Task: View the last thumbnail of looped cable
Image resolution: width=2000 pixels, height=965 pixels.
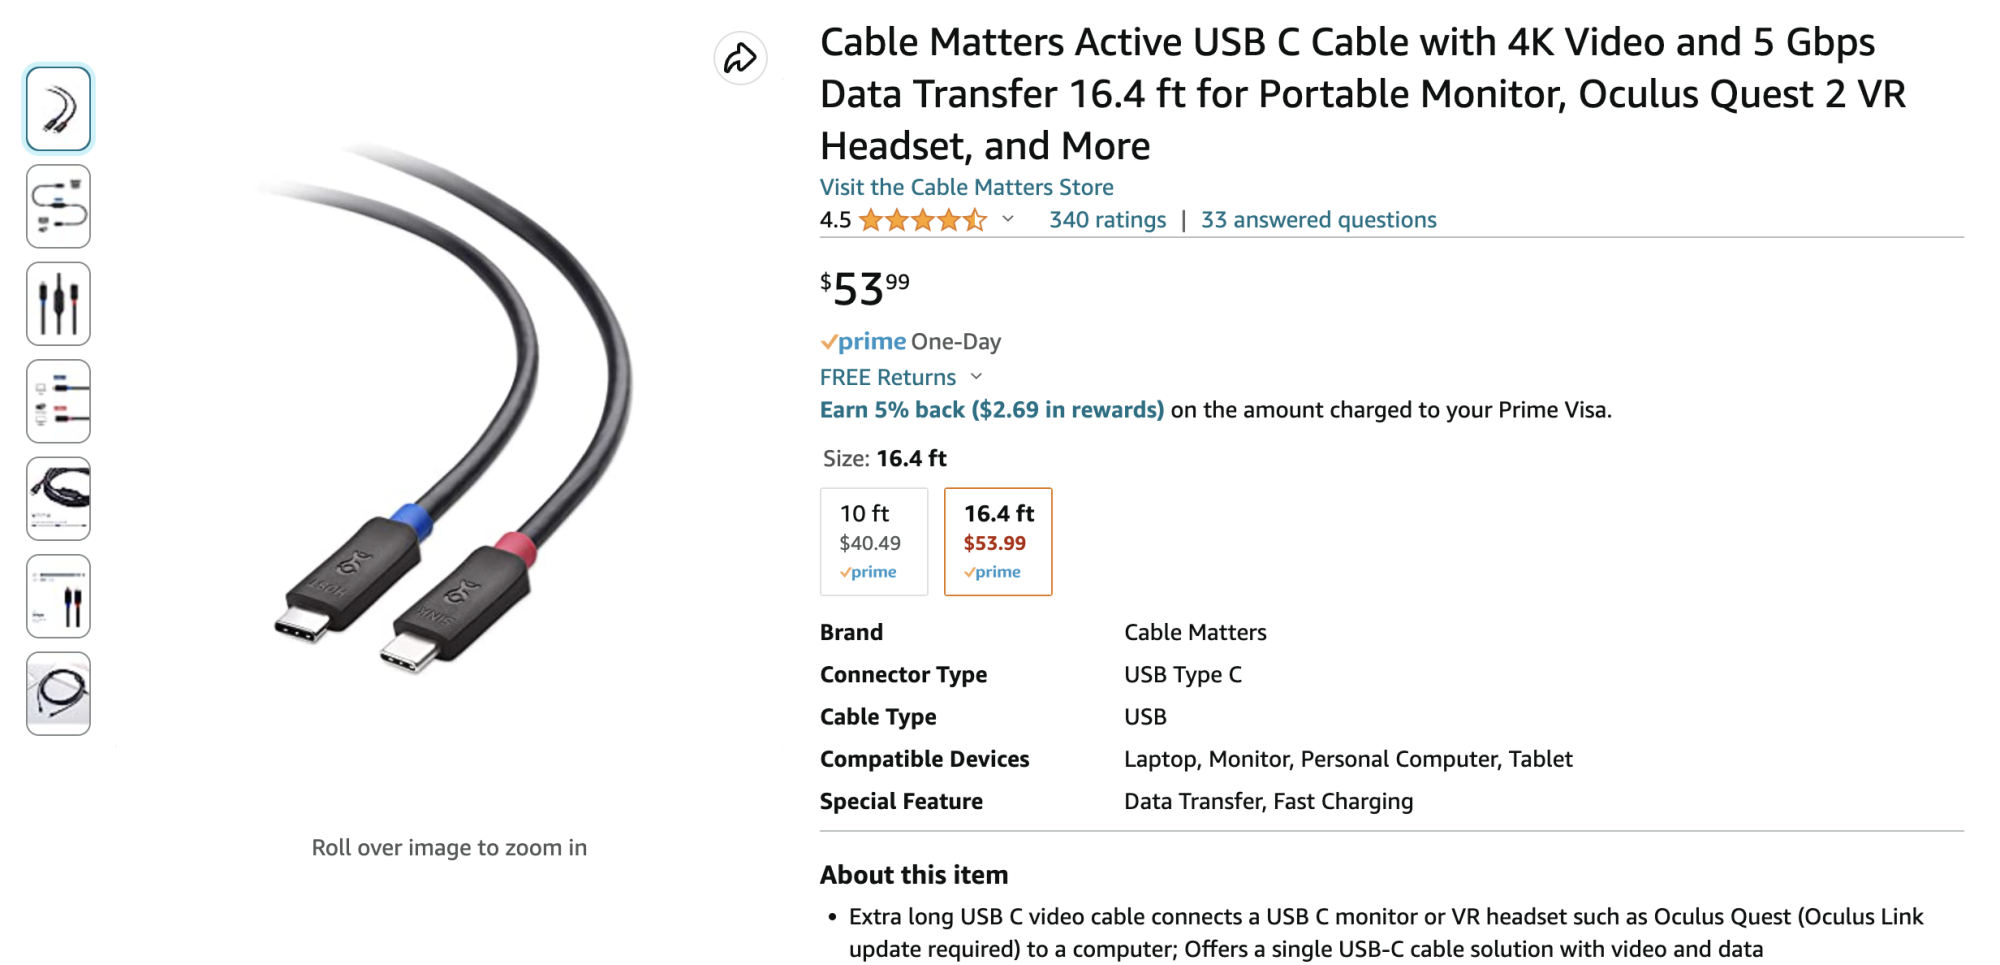Action: (58, 693)
